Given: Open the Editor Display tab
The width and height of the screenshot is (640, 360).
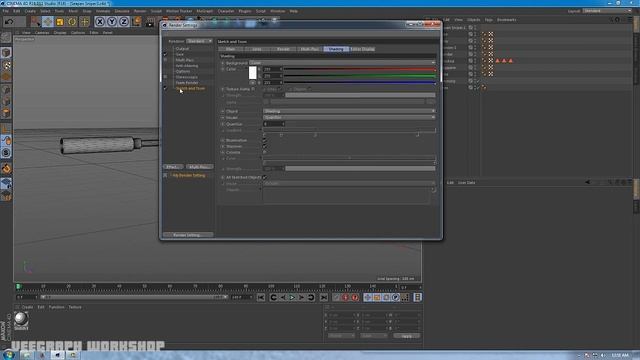Looking at the screenshot, I should 362,49.
